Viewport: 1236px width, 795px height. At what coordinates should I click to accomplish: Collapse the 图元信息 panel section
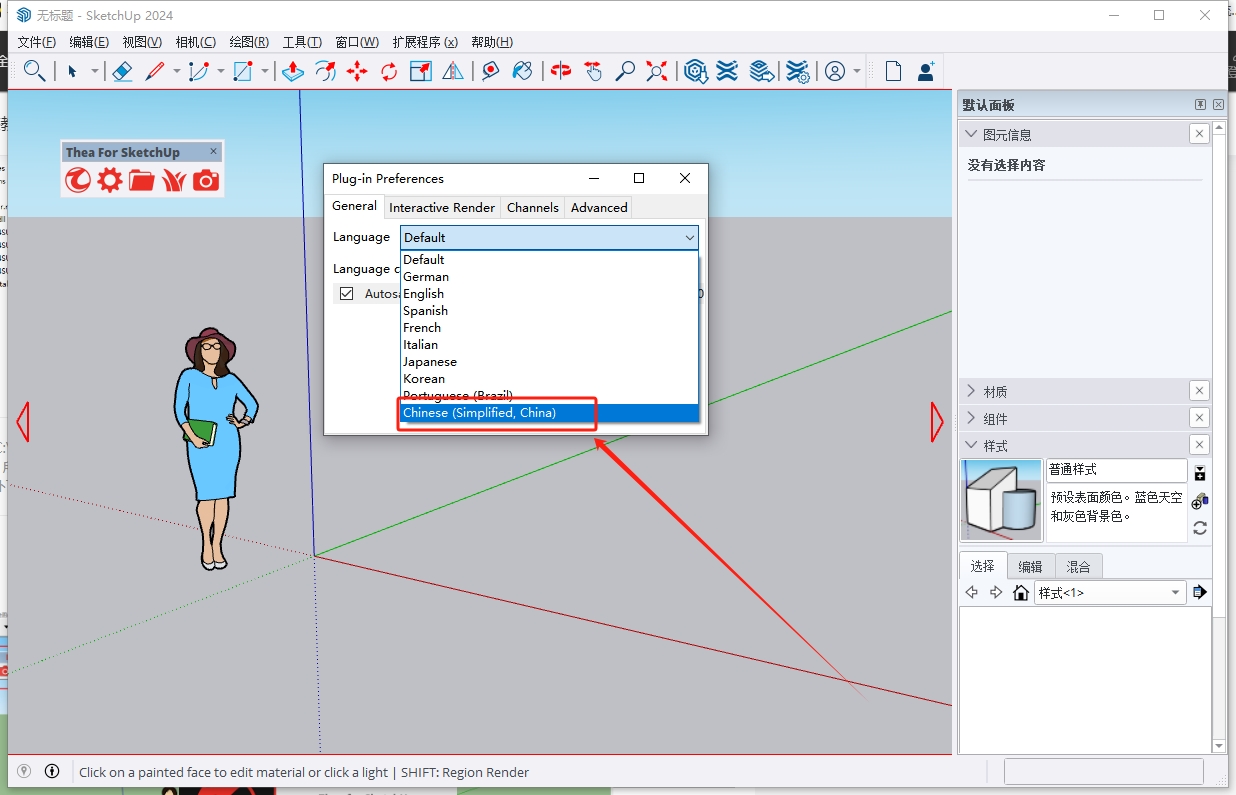(971, 134)
